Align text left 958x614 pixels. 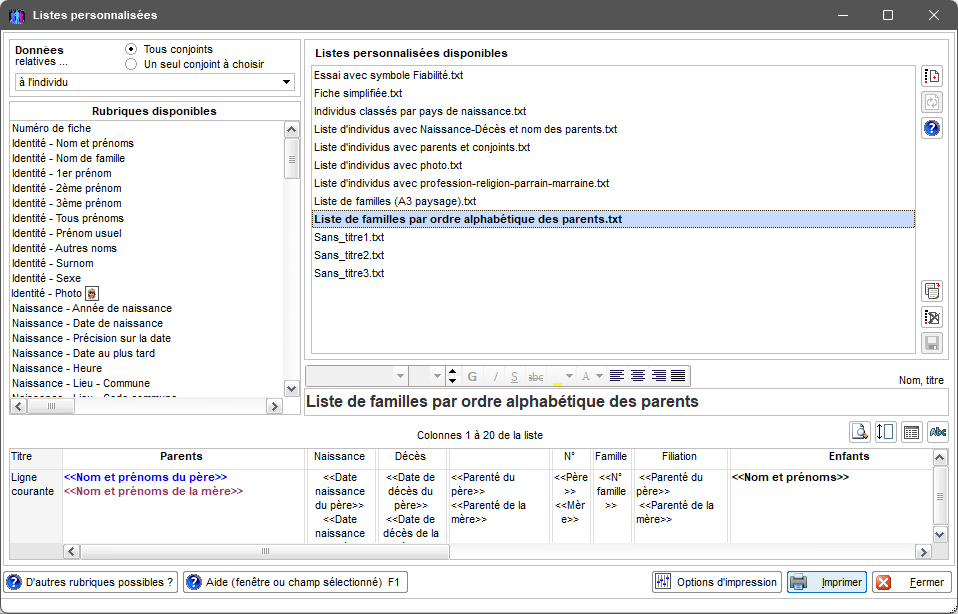pos(617,376)
